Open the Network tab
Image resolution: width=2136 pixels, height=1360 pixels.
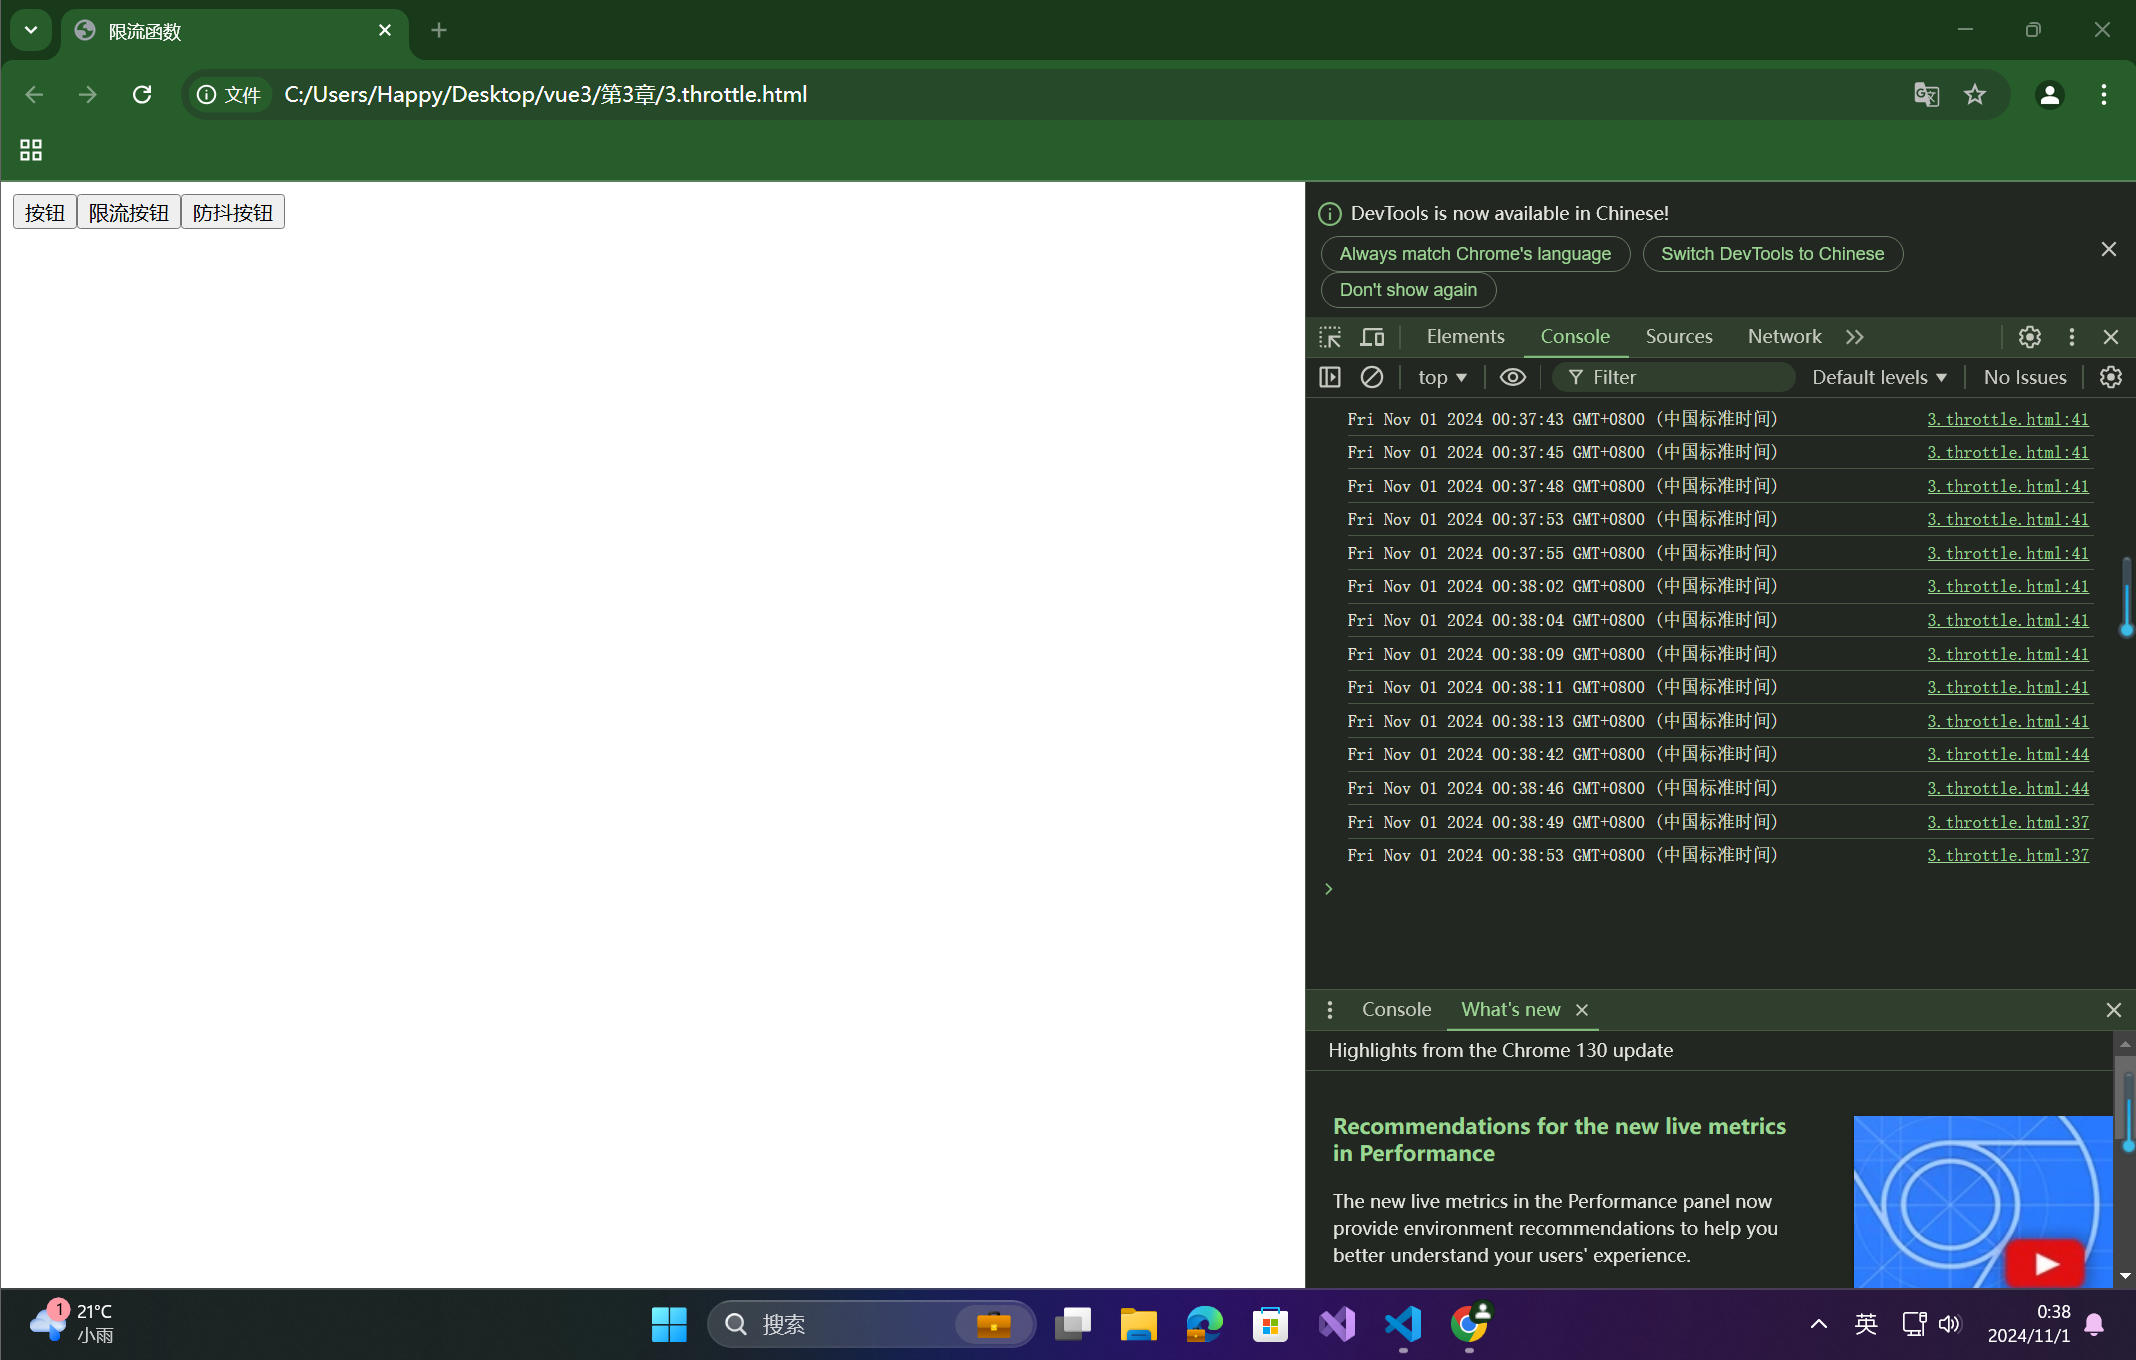[x=1784, y=337]
